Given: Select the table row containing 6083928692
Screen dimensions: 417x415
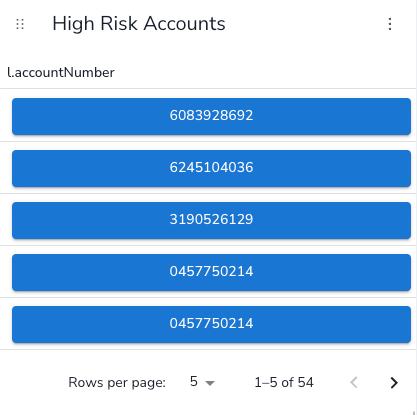Looking at the screenshot, I should (x=208, y=115).
